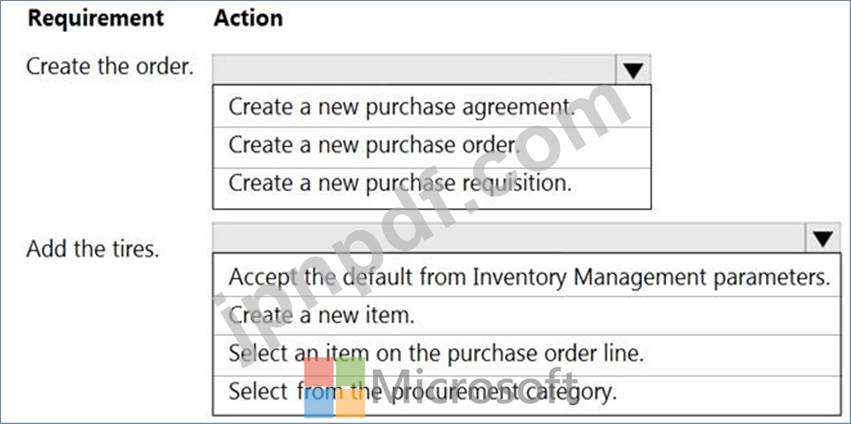Click the red square of Microsoft logo
The width and height of the screenshot is (851, 424).
(317, 371)
